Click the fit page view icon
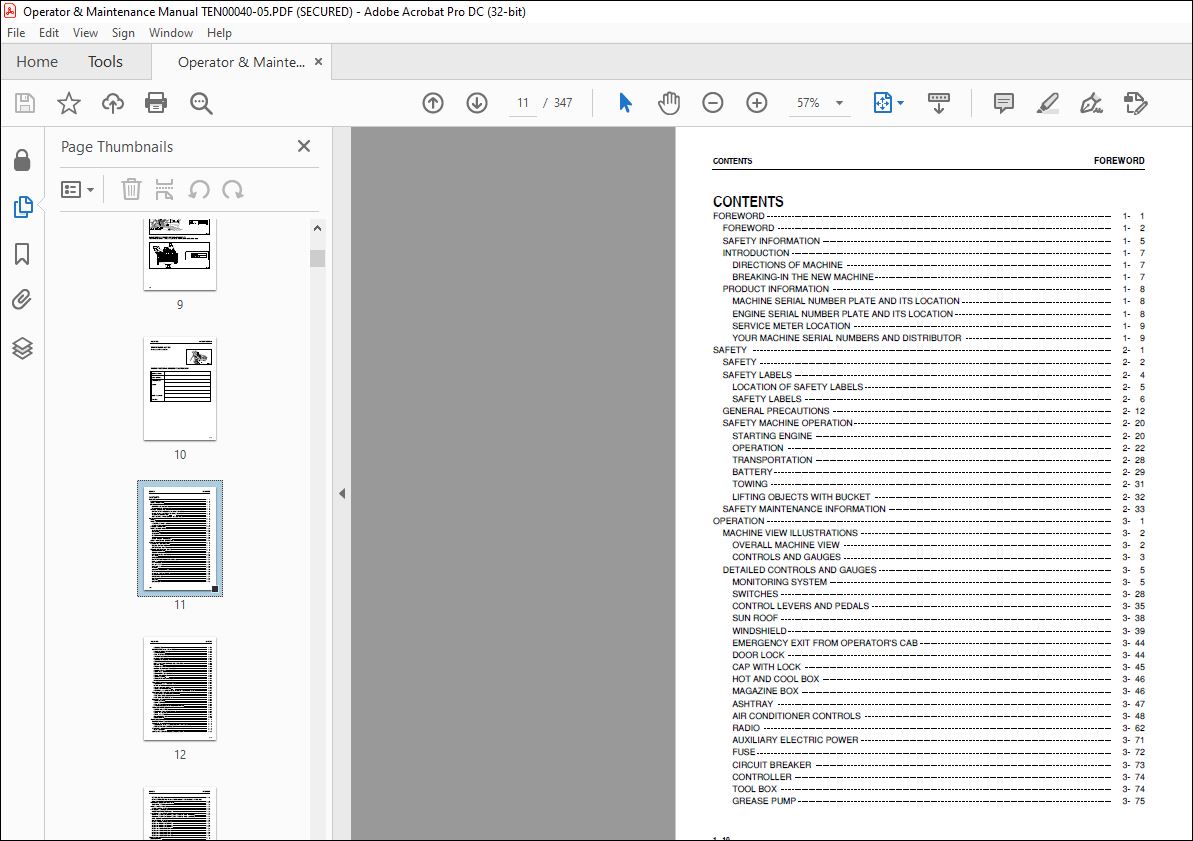The width and height of the screenshot is (1193, 841). click(x=883, y=103)
